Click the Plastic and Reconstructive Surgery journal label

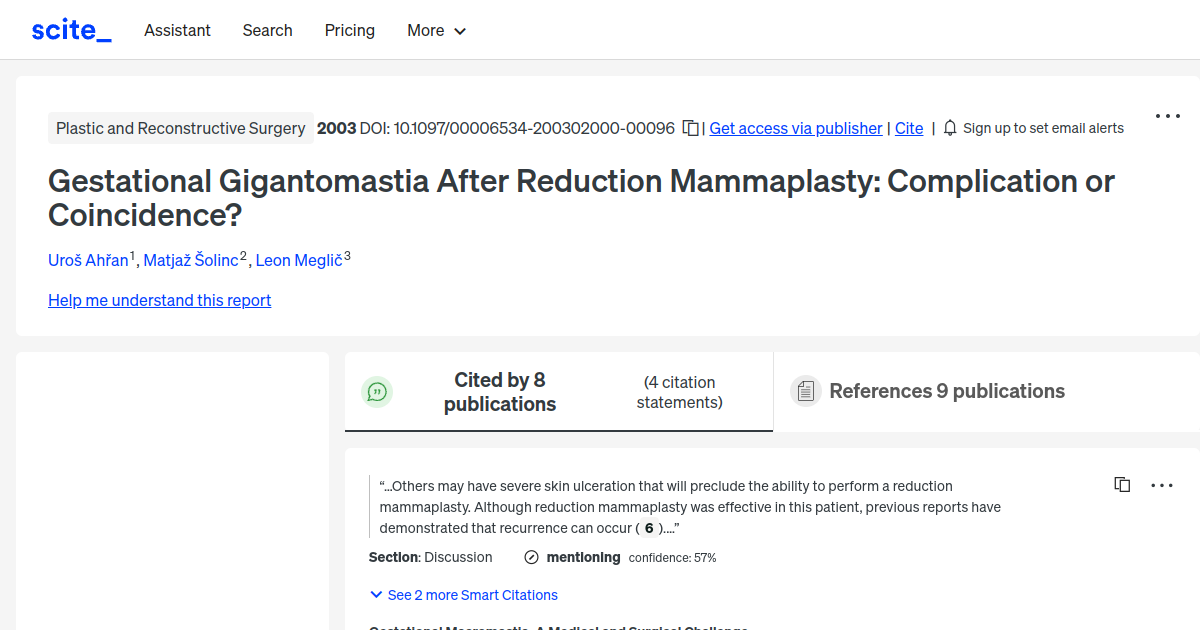point(180,128)
